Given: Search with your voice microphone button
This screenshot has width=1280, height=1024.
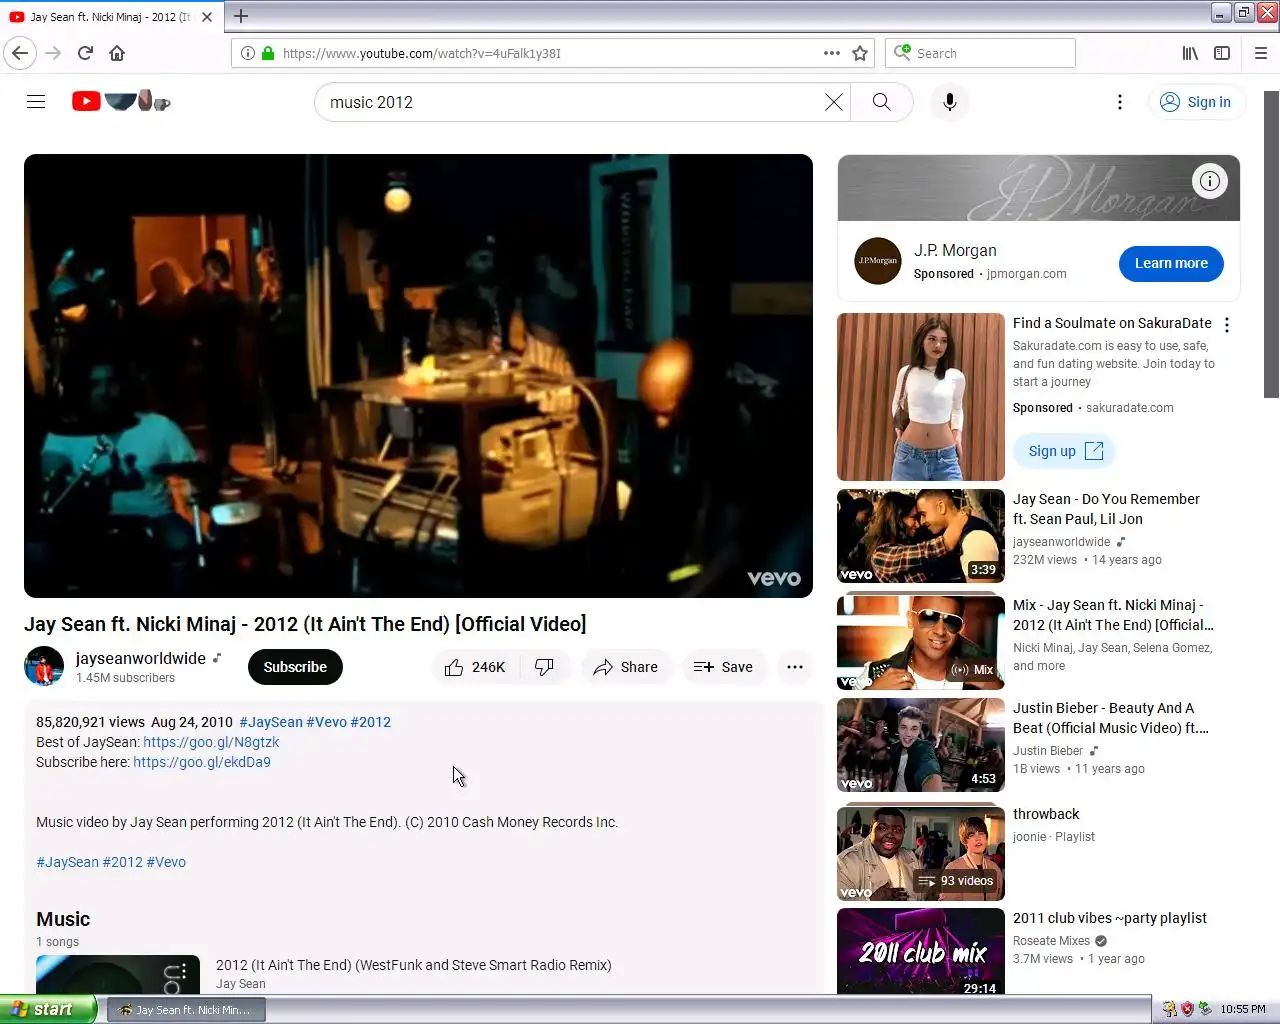Looking at the screenshot, I should 950,102.
